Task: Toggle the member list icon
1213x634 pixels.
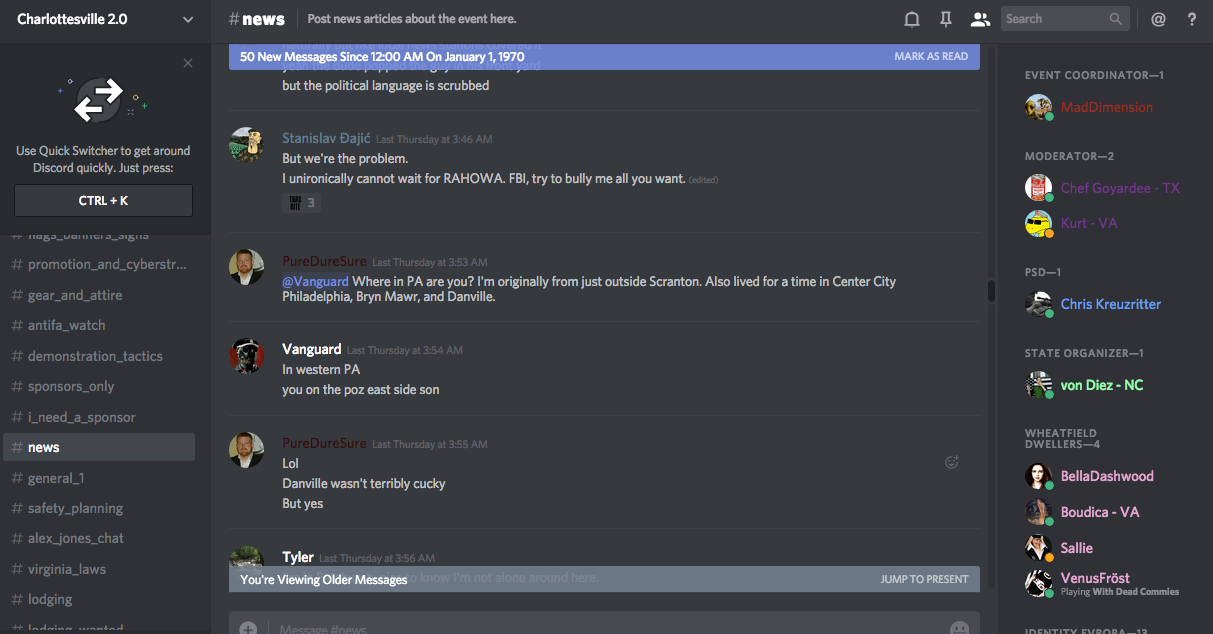Action: [980, 19]
